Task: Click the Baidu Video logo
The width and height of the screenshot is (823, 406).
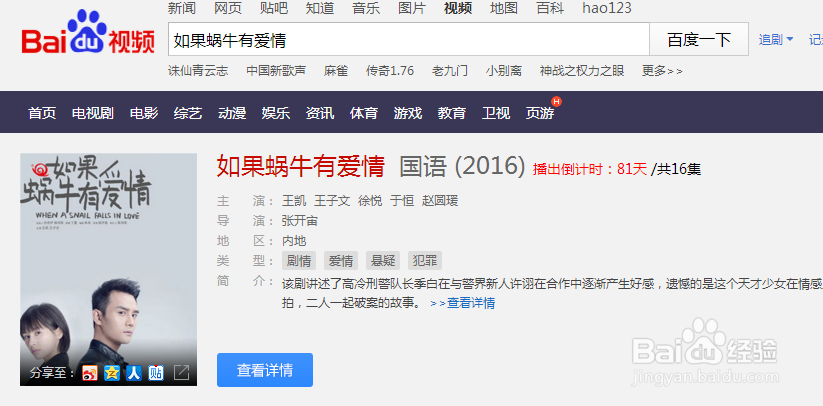Action: (x=88, y=33)
